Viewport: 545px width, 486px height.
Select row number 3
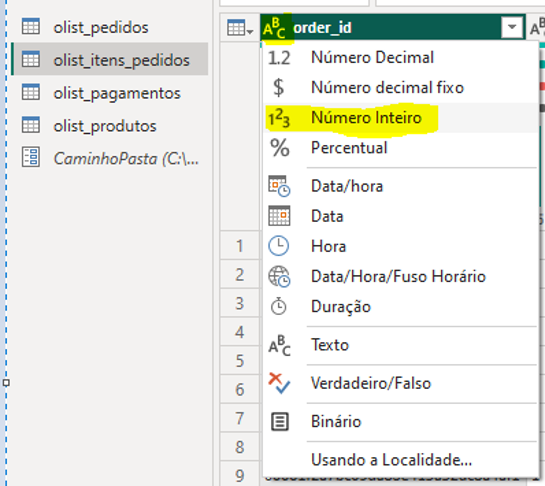[x=240, y=303]
